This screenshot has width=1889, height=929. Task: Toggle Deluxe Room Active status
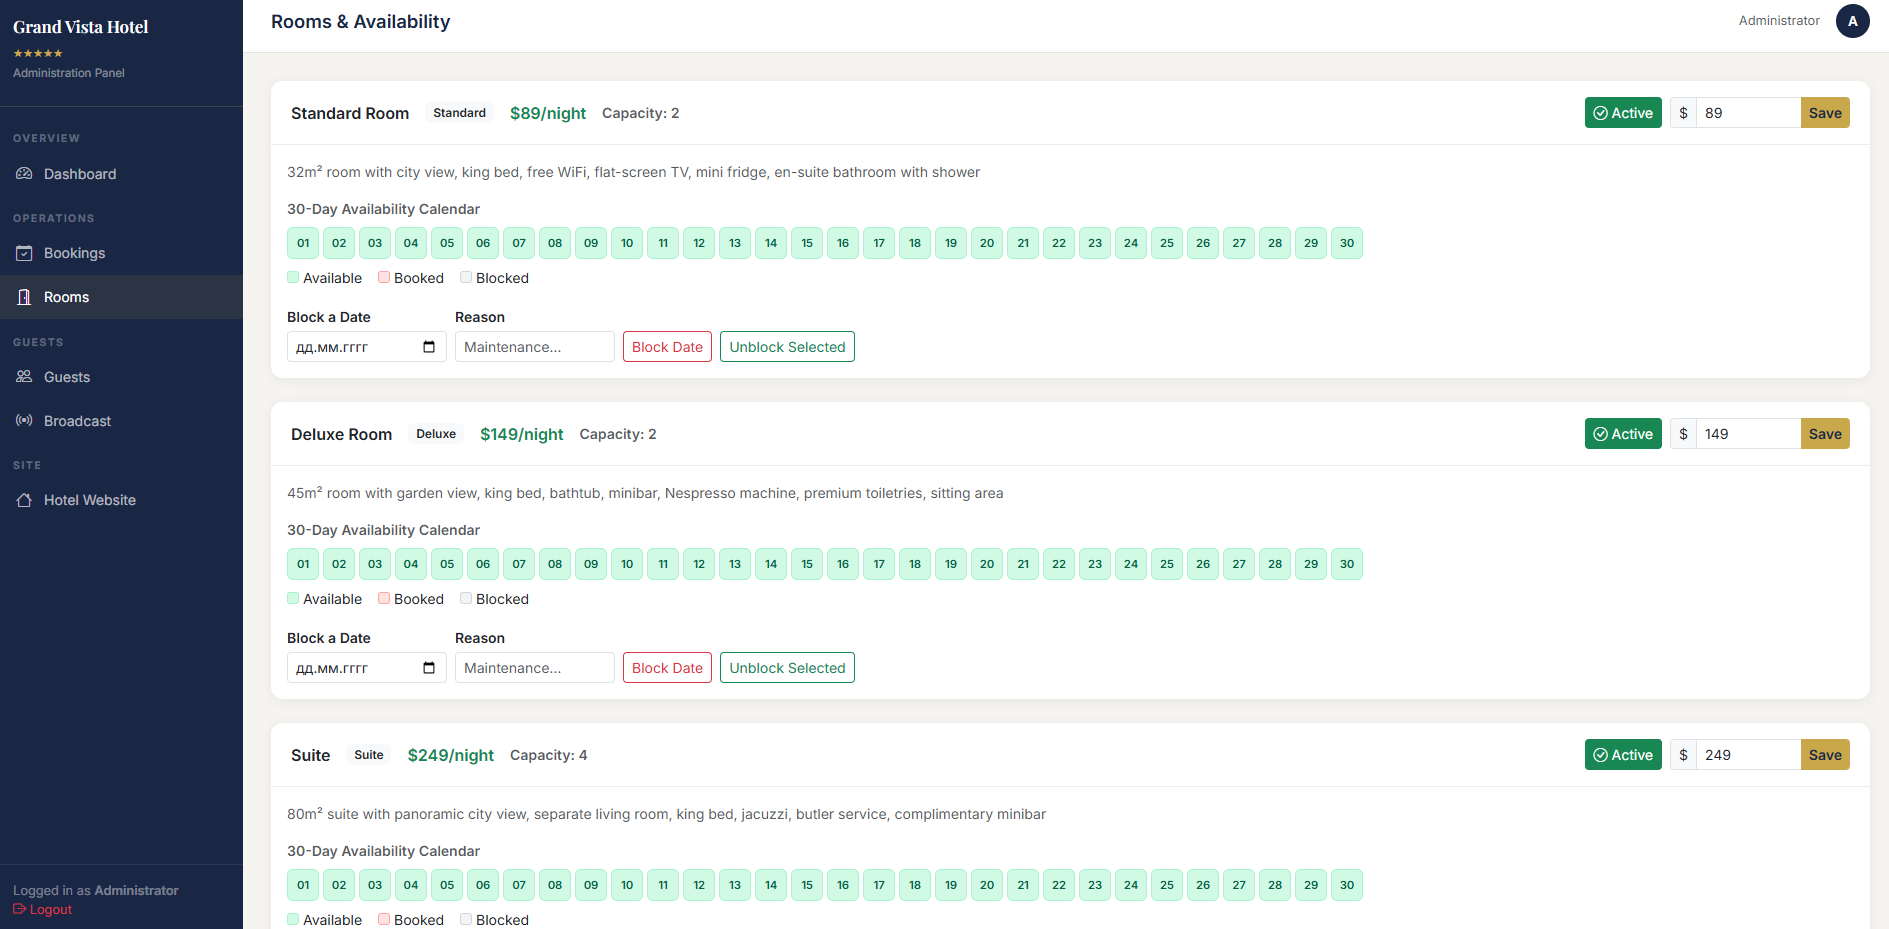1623,434
